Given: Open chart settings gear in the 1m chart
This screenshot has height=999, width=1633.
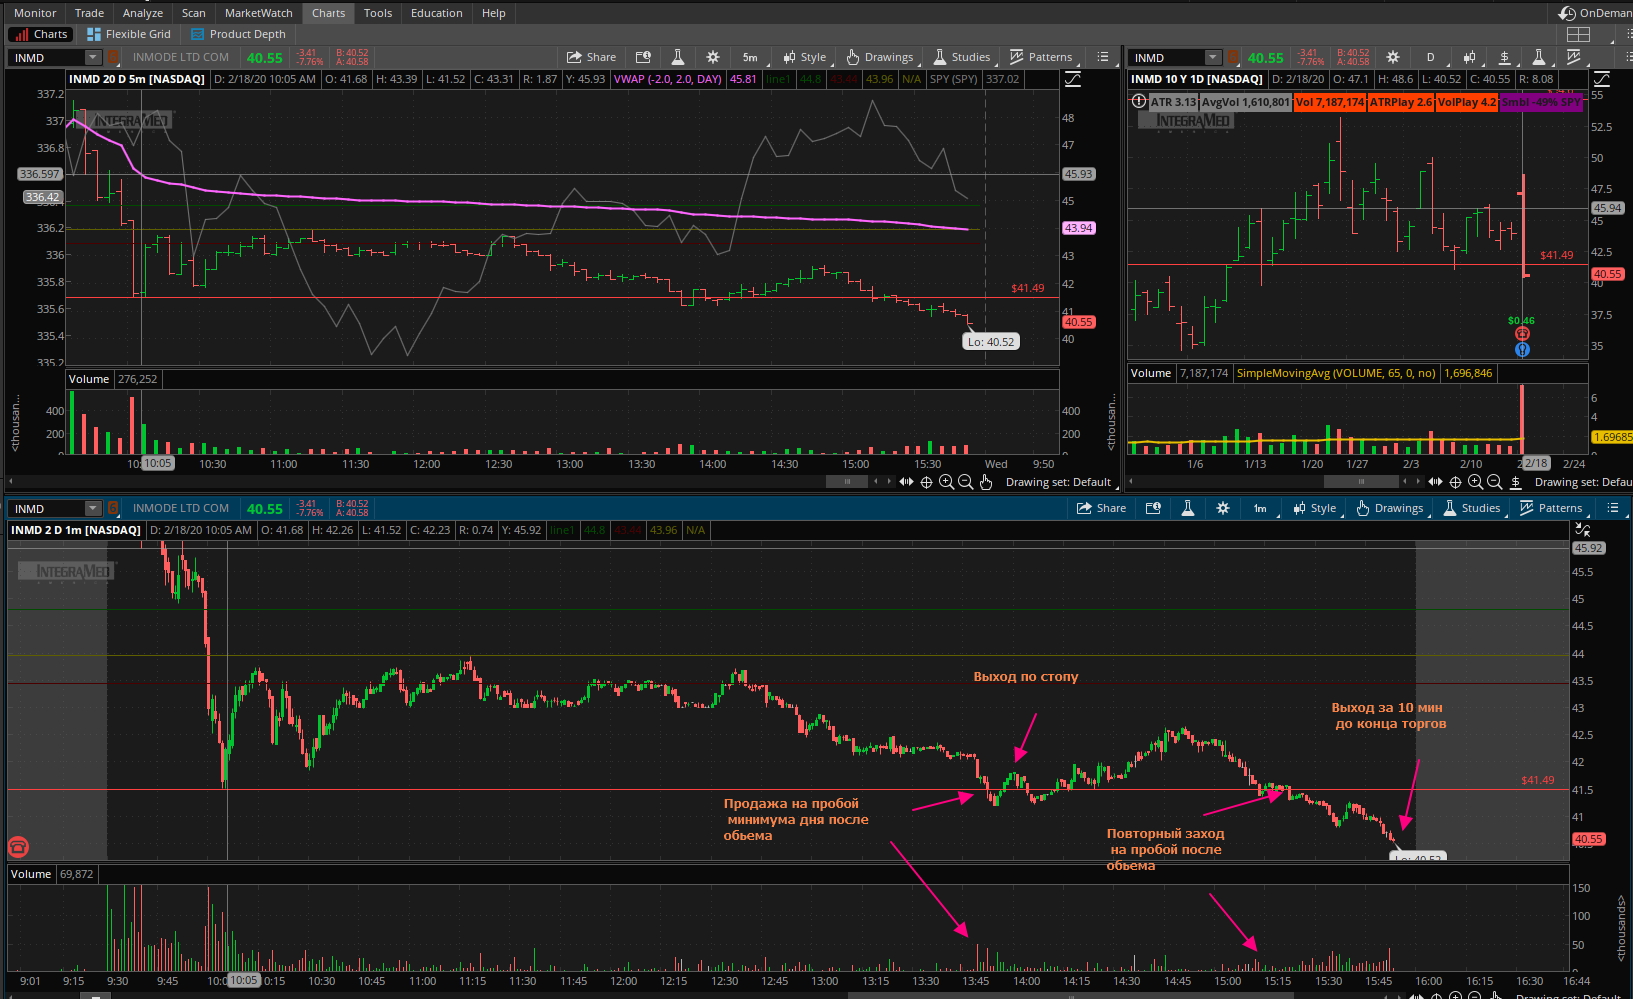Looking at the screenshot, I should tap(1223, 508).
